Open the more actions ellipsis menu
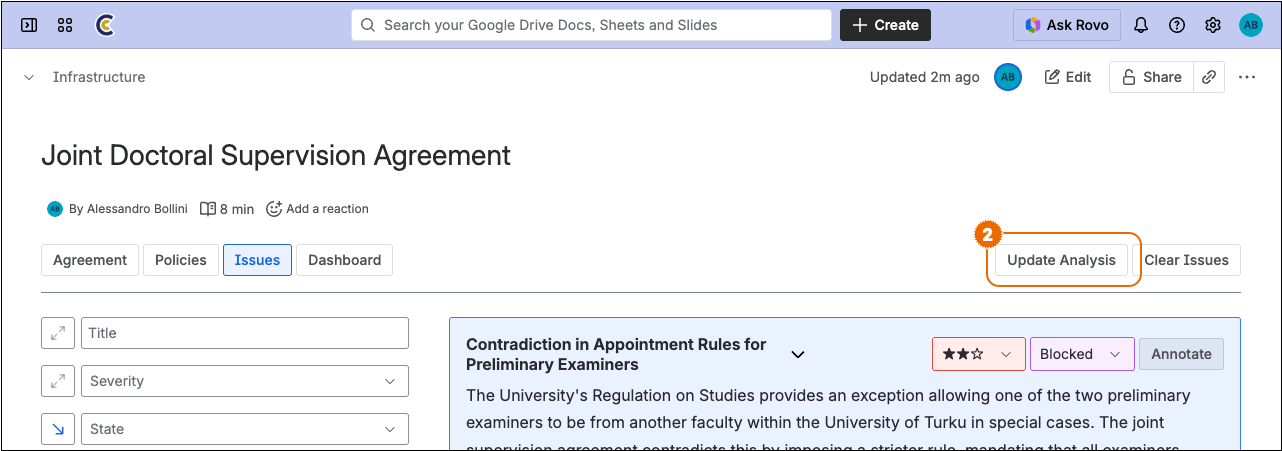This screenshot has width=1282, height=451. [x=1246, y=77]
